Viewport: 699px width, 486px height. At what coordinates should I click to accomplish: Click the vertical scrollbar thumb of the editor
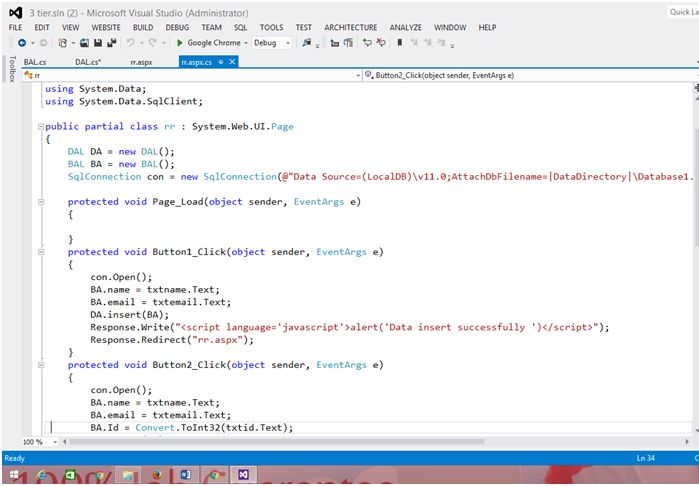[696, 187]
